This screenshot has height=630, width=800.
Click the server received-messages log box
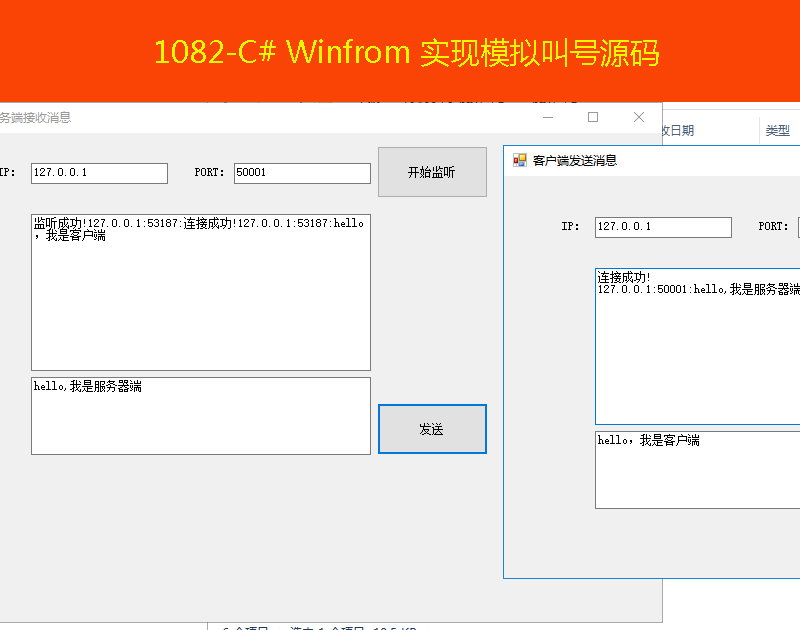(x=201, y=292)
